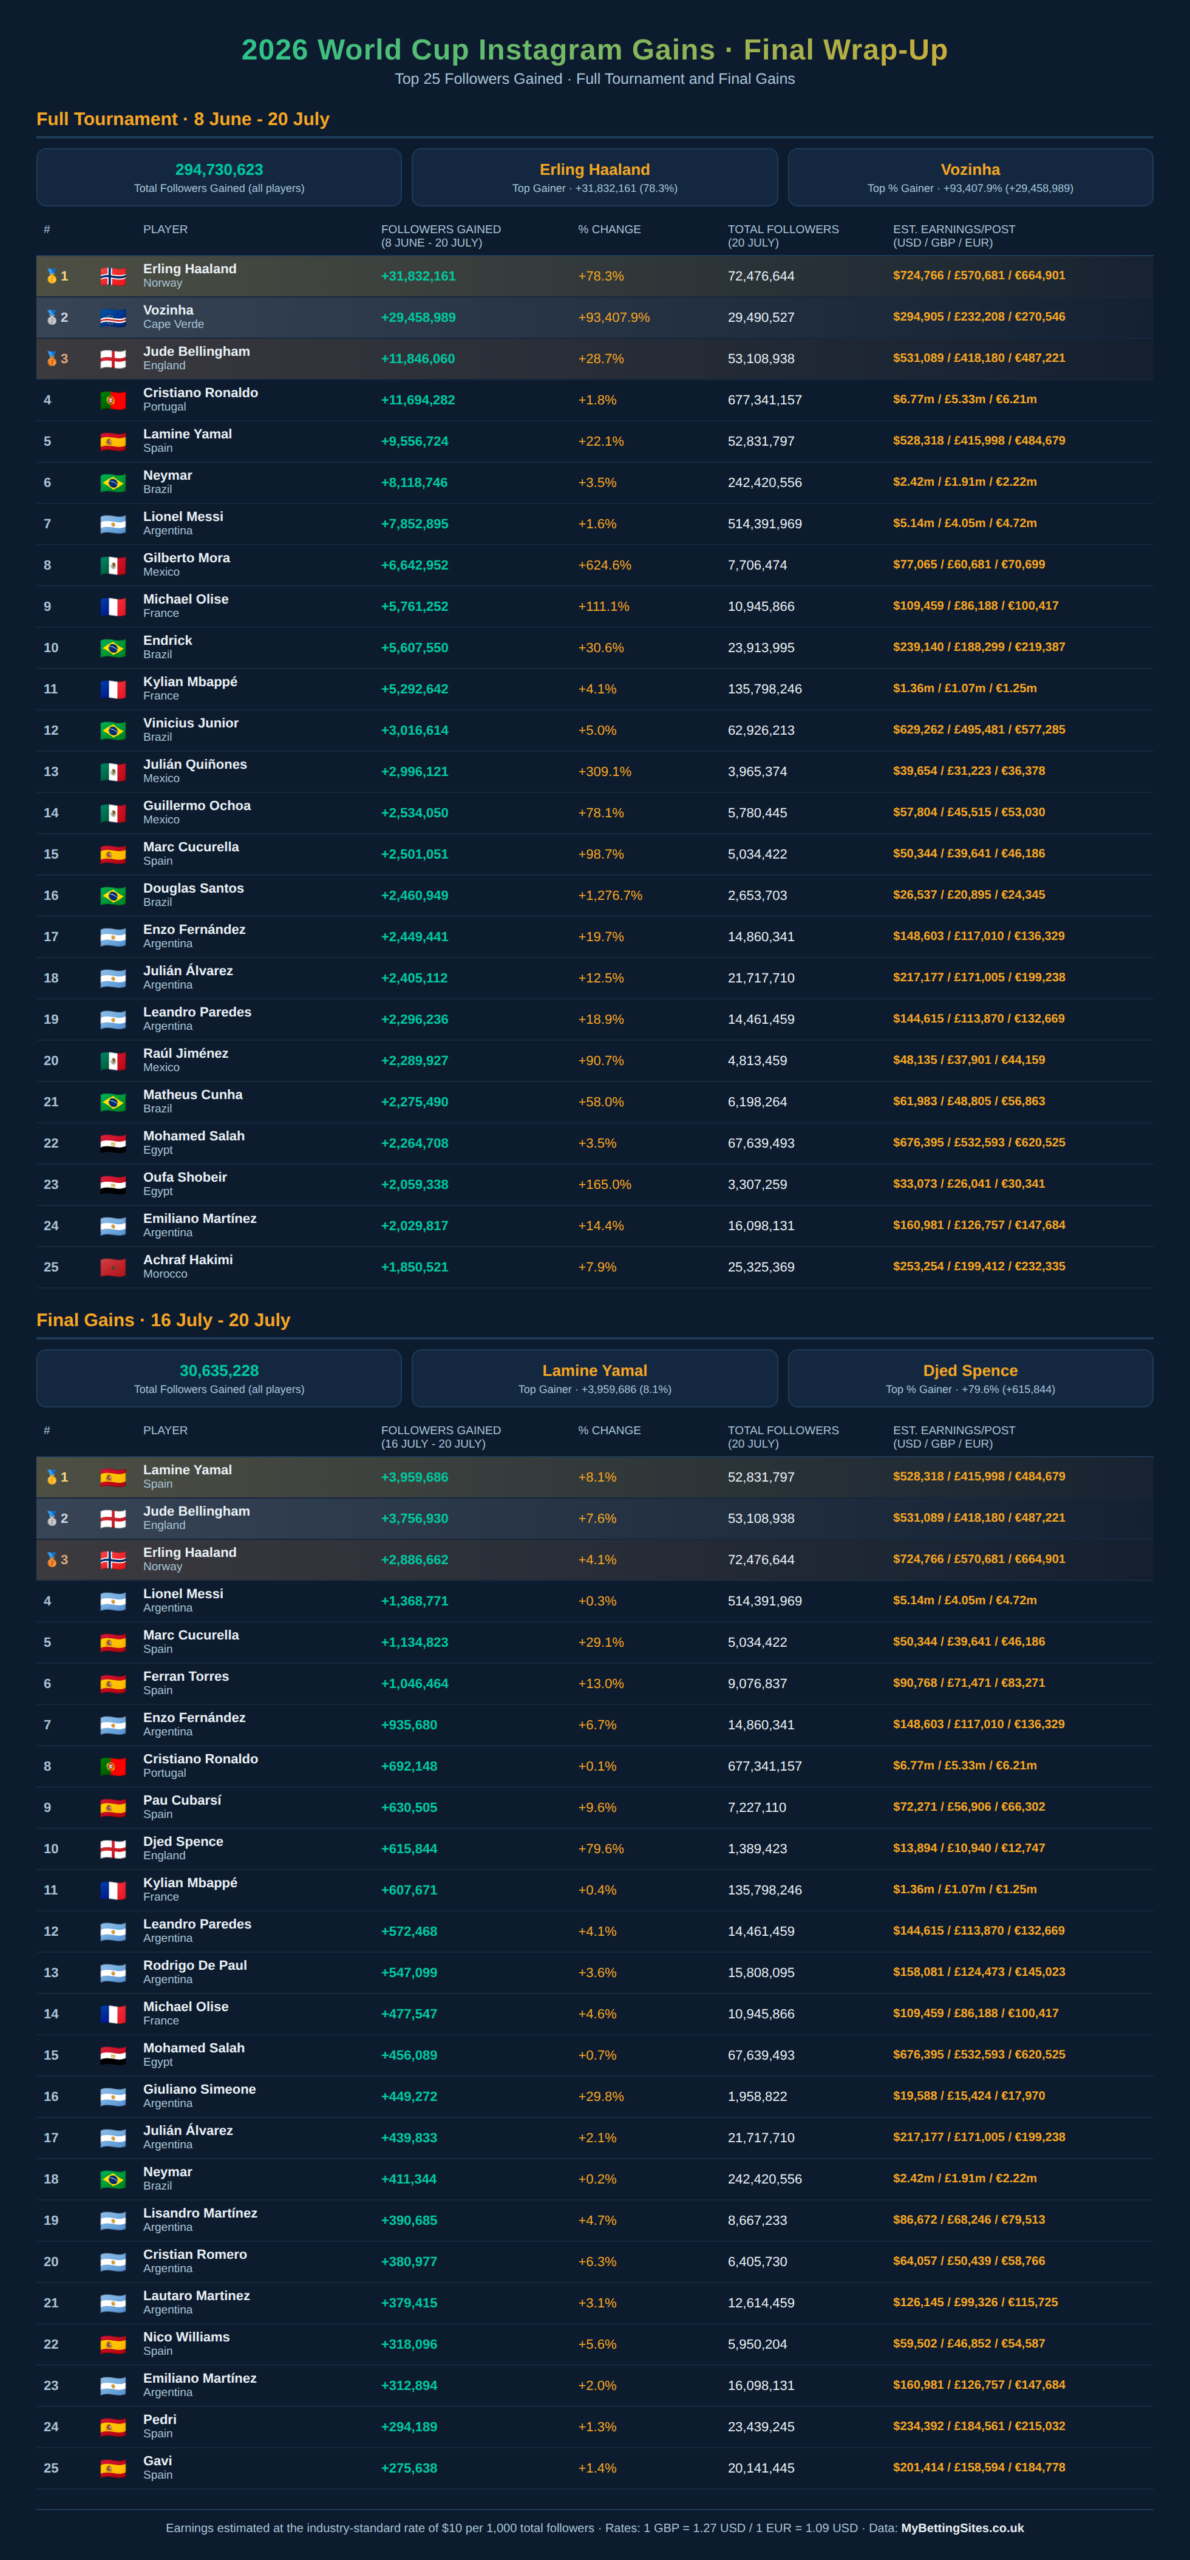Click the France flag next to Michael Olise rank 9

click(x=113, y=606)
